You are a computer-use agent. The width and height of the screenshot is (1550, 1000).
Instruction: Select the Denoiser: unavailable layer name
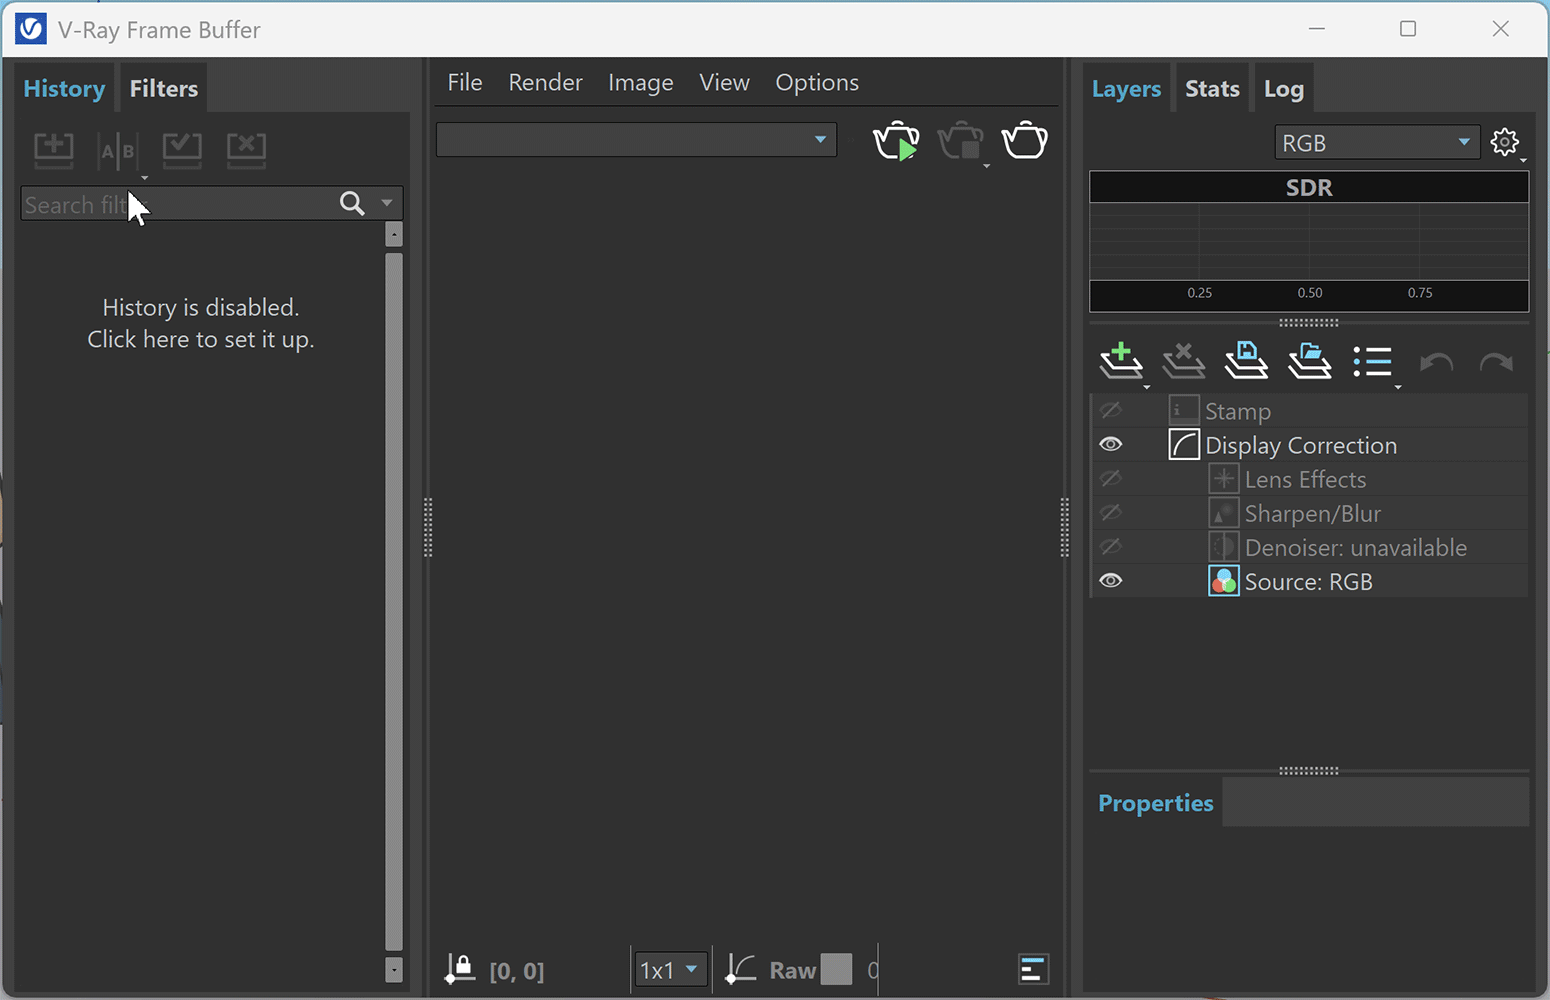pos(1356,547)
